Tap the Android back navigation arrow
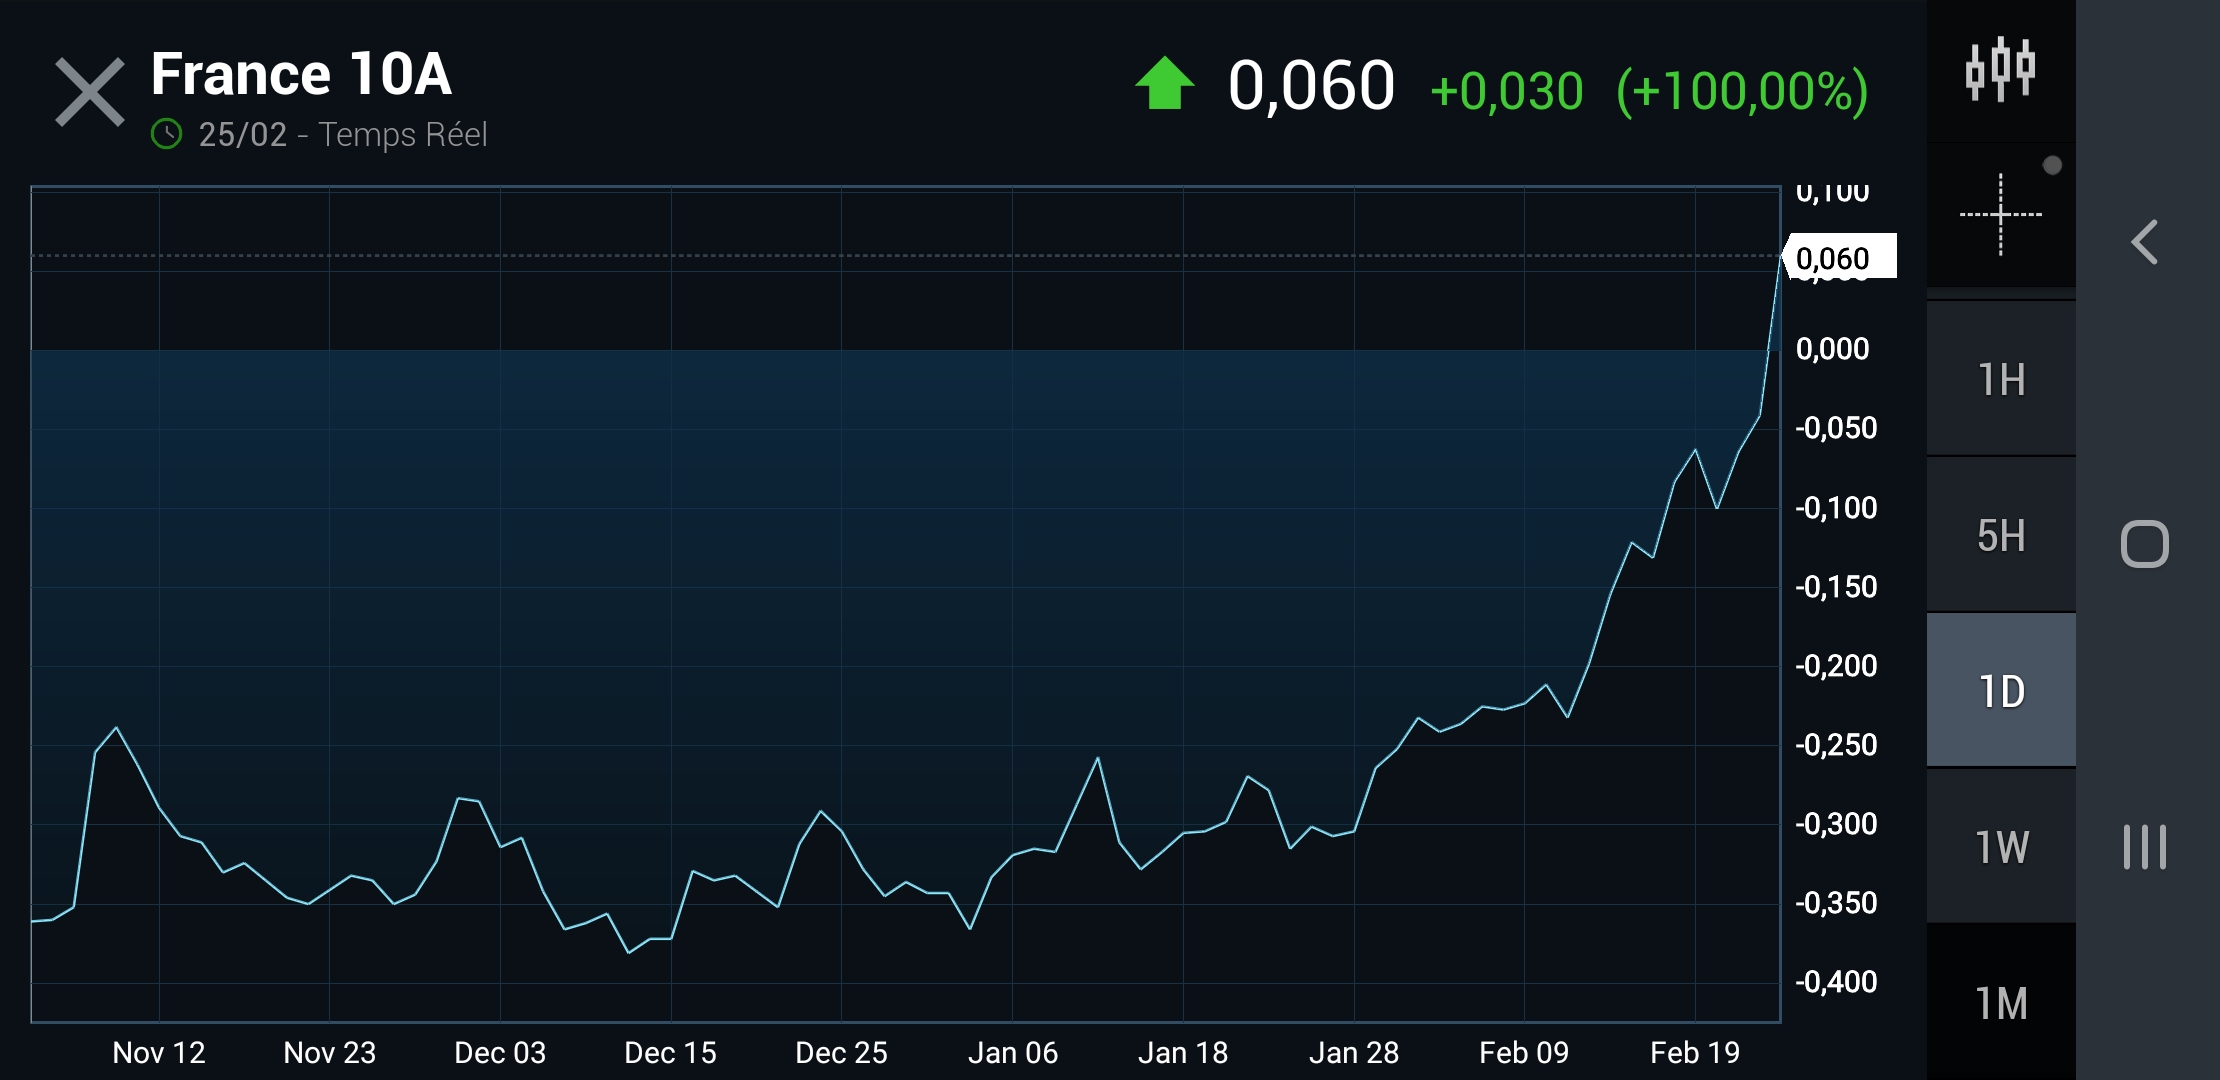The image size is (2220, 1080). 2145,242
